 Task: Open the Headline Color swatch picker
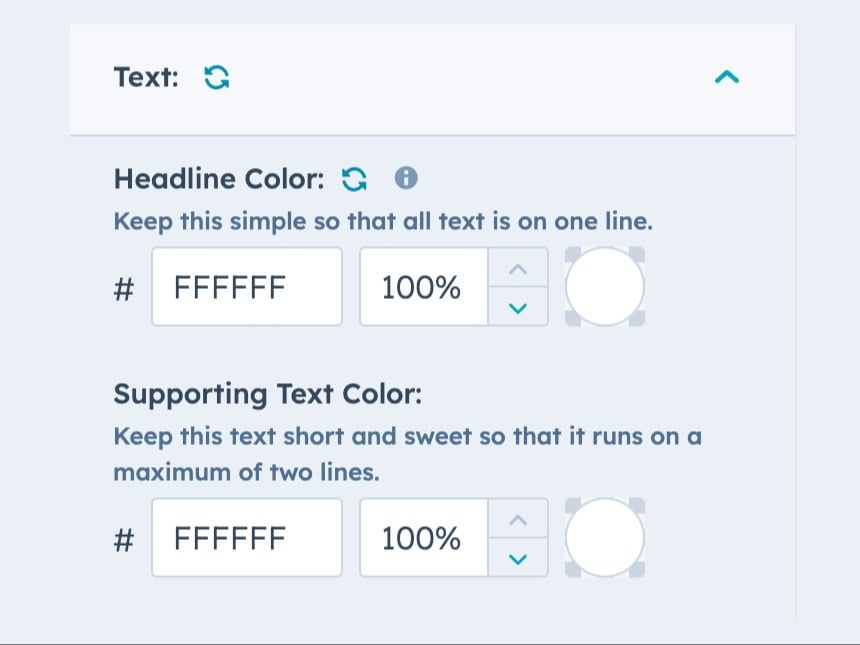tap(604, 287)
